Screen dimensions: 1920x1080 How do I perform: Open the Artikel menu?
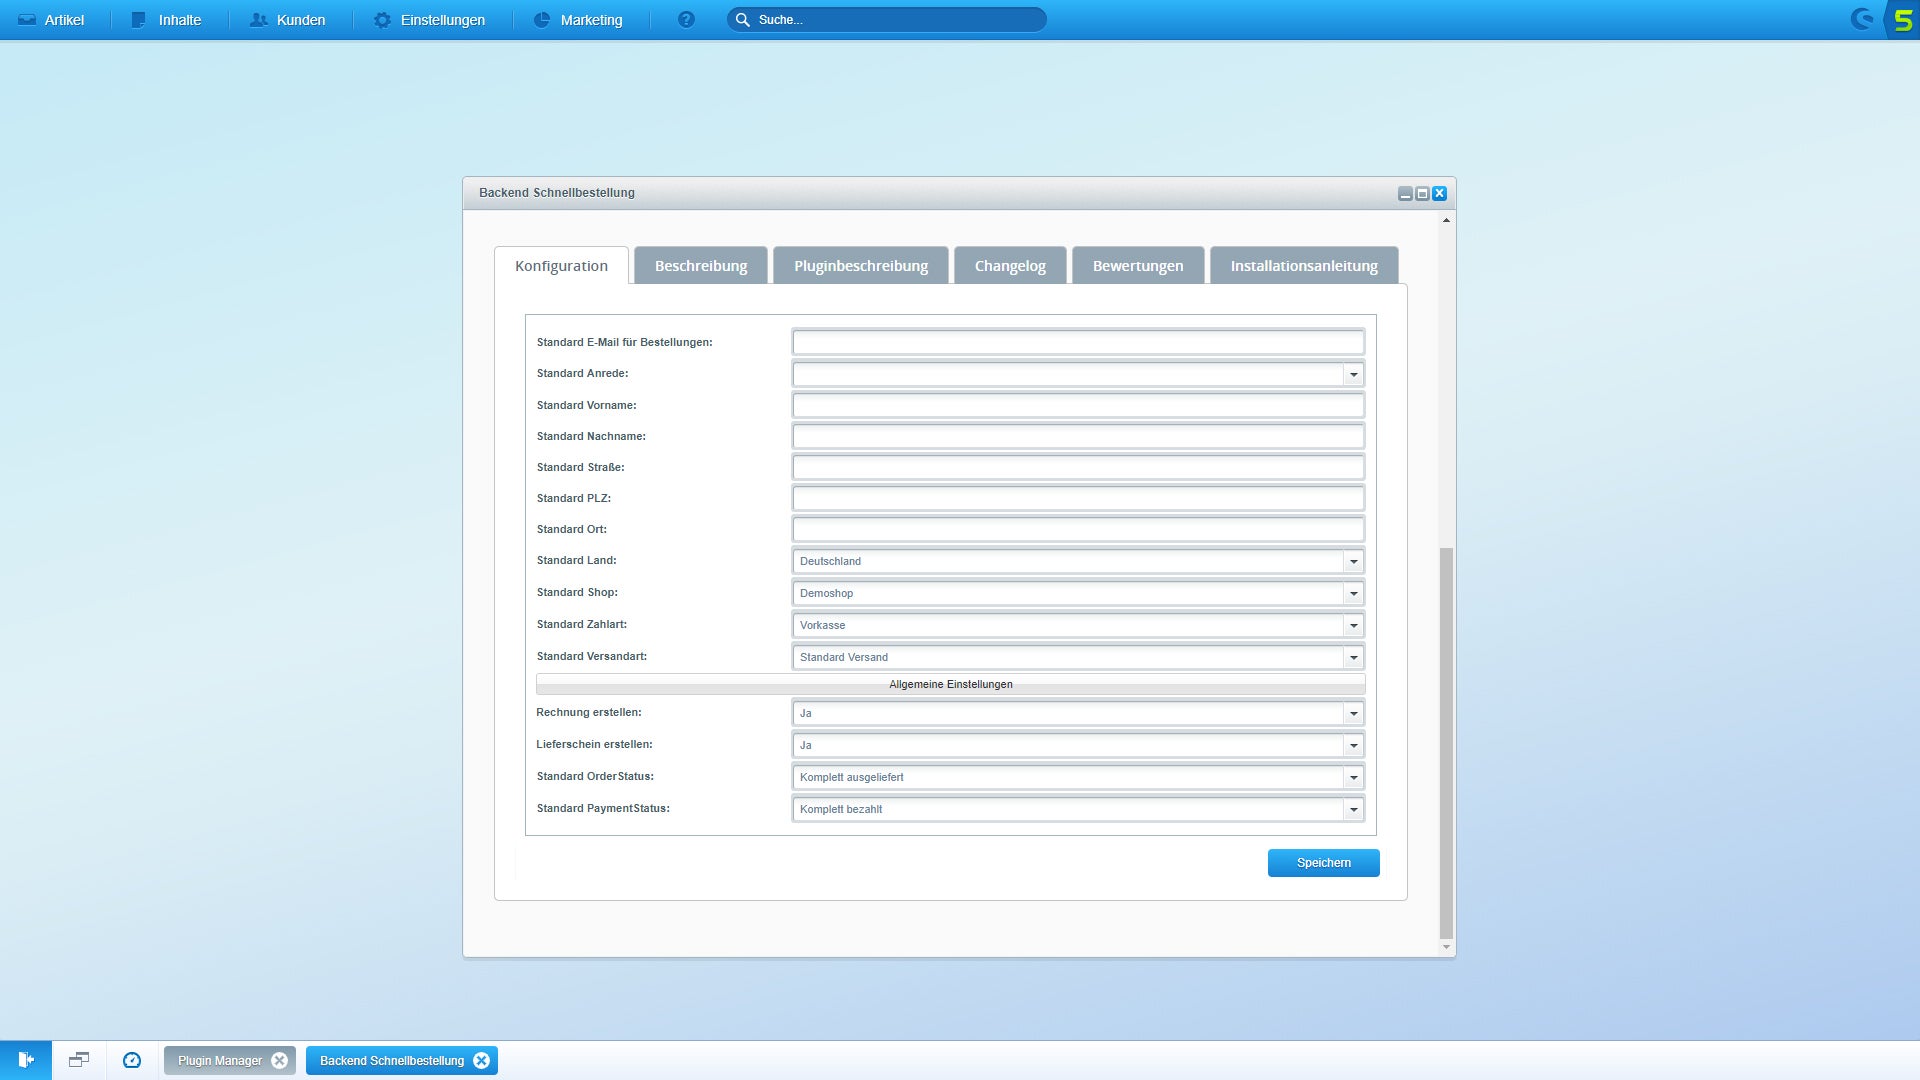pyautogui.click(x=51, y=20)
